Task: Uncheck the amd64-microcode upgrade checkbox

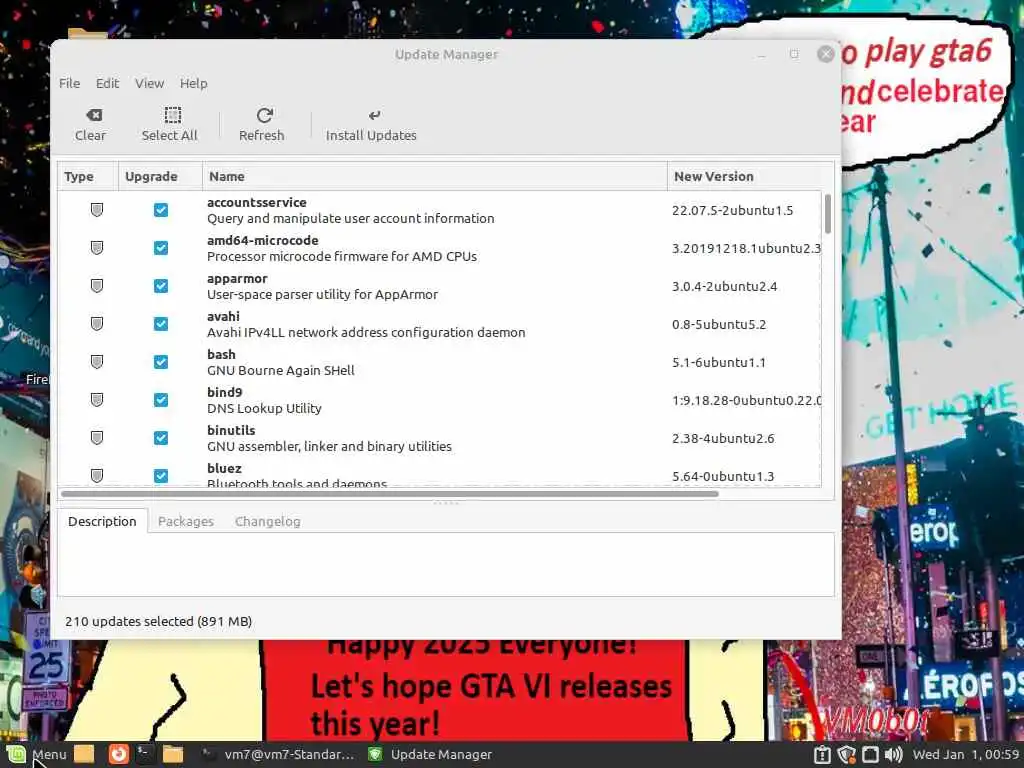Action: tap(161, 248)
